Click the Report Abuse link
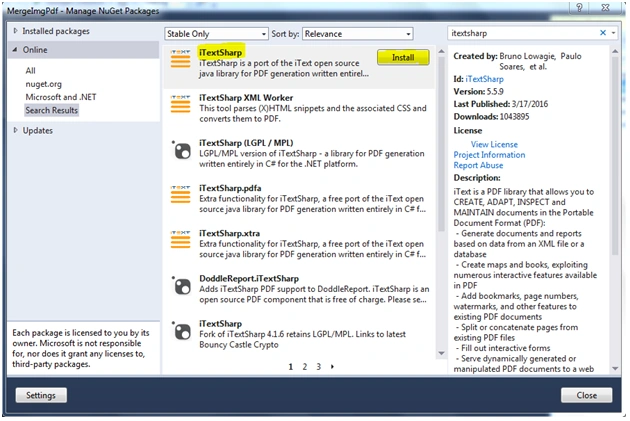Screen dimensions: 630x421 478,165
